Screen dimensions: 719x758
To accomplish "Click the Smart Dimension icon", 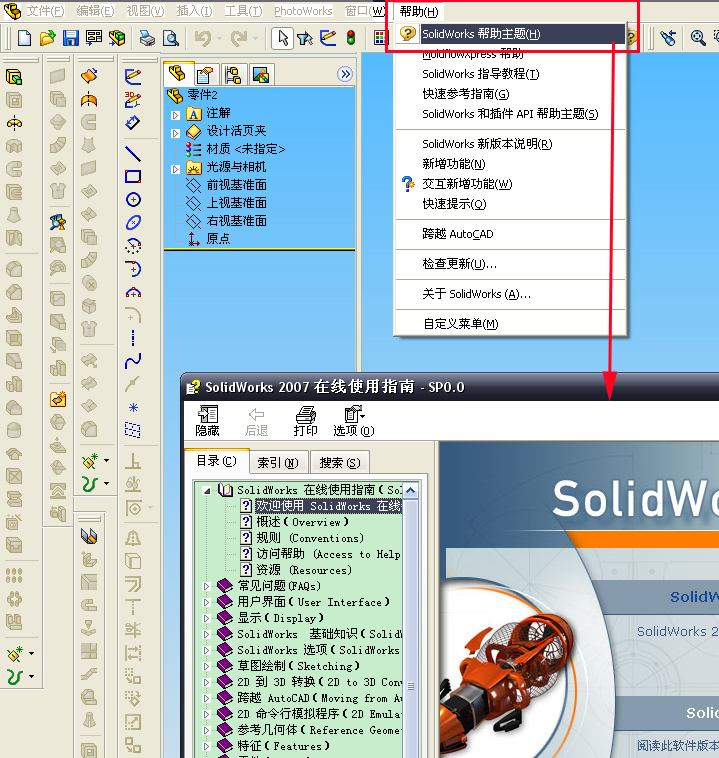I will point(133,123).
